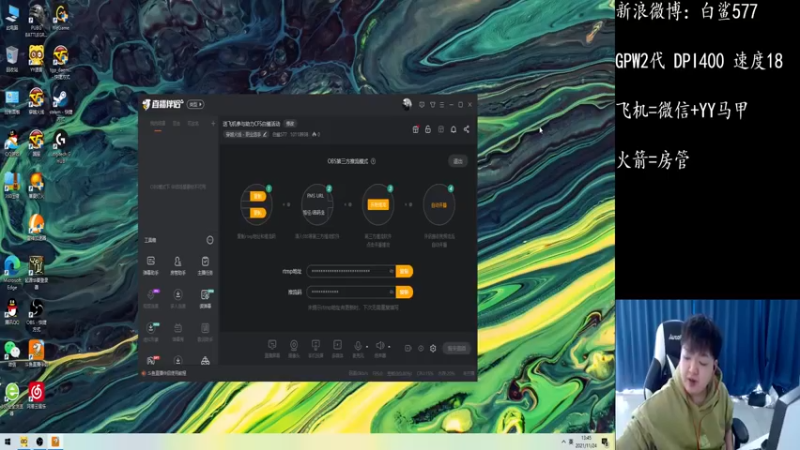The height and width of the screenshot is (450, 800).
Task: Click the microphone icon in bottom bar
Action: coord(358,346)
